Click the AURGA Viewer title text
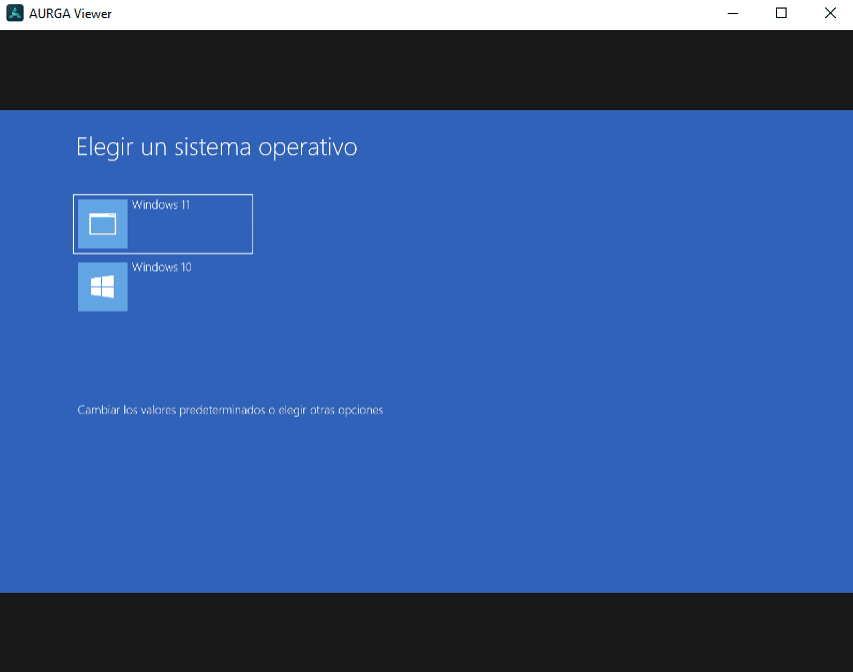Screen dimensions: 853x672 [x=70, y=14]
